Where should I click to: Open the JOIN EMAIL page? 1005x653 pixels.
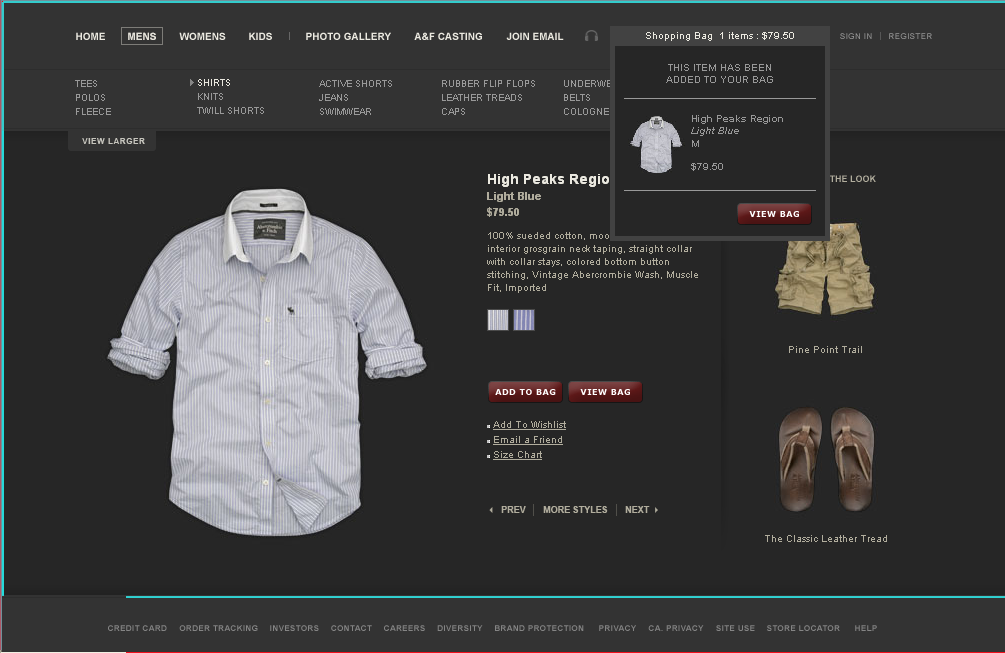click(x=535, y=37)
